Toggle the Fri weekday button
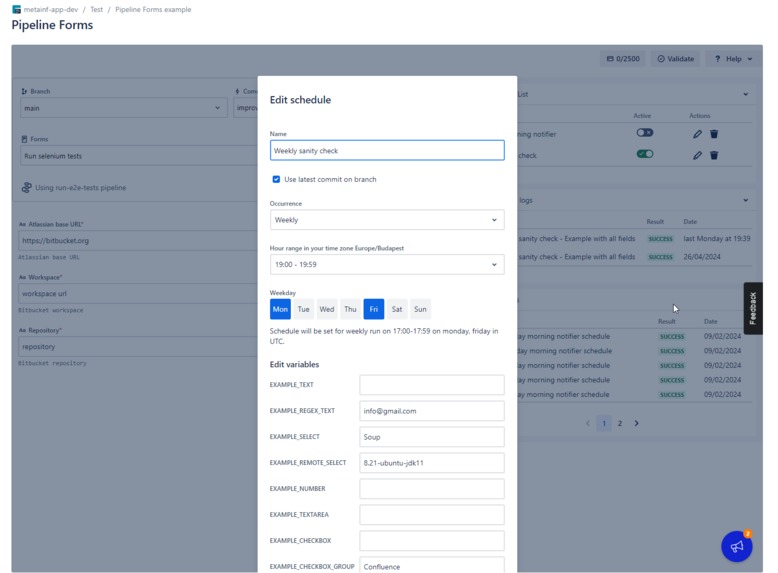Viewport: 778px width, 573px height. click(x=374, y=309)
